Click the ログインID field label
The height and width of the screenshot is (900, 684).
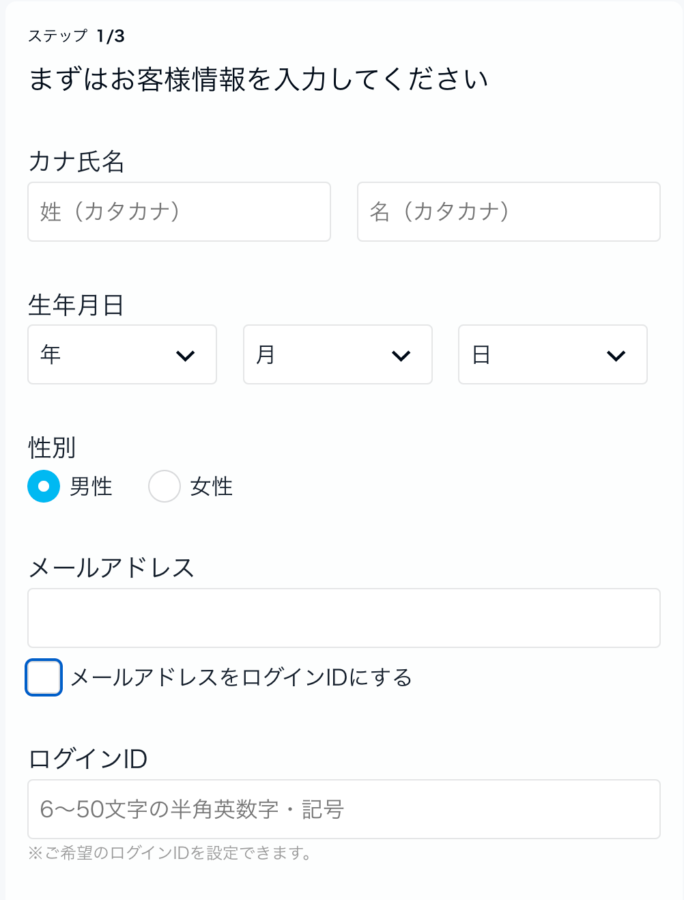[x=88, y=759]
